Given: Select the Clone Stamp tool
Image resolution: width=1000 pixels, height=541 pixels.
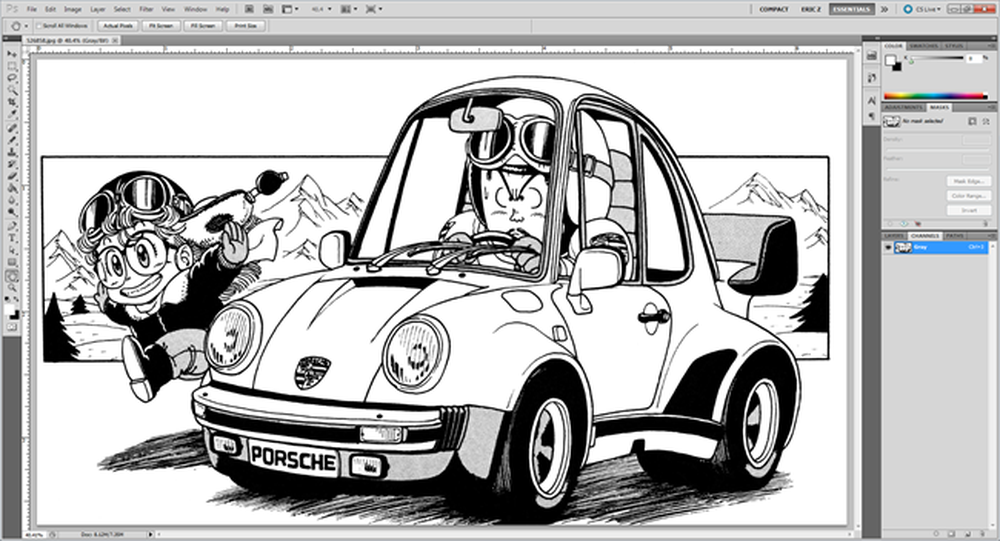Looking at the screenshot, I should click(x=11, y=152).
